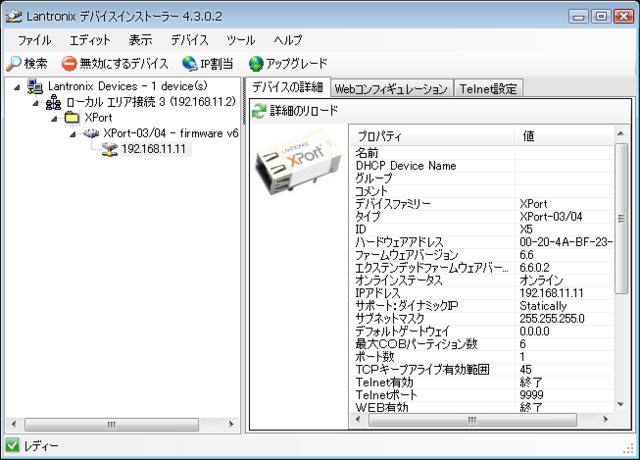Screen dimensions: 640x460
Task: Click properties horizontal scrollbar thumb
Action: (x=472, y=420)
